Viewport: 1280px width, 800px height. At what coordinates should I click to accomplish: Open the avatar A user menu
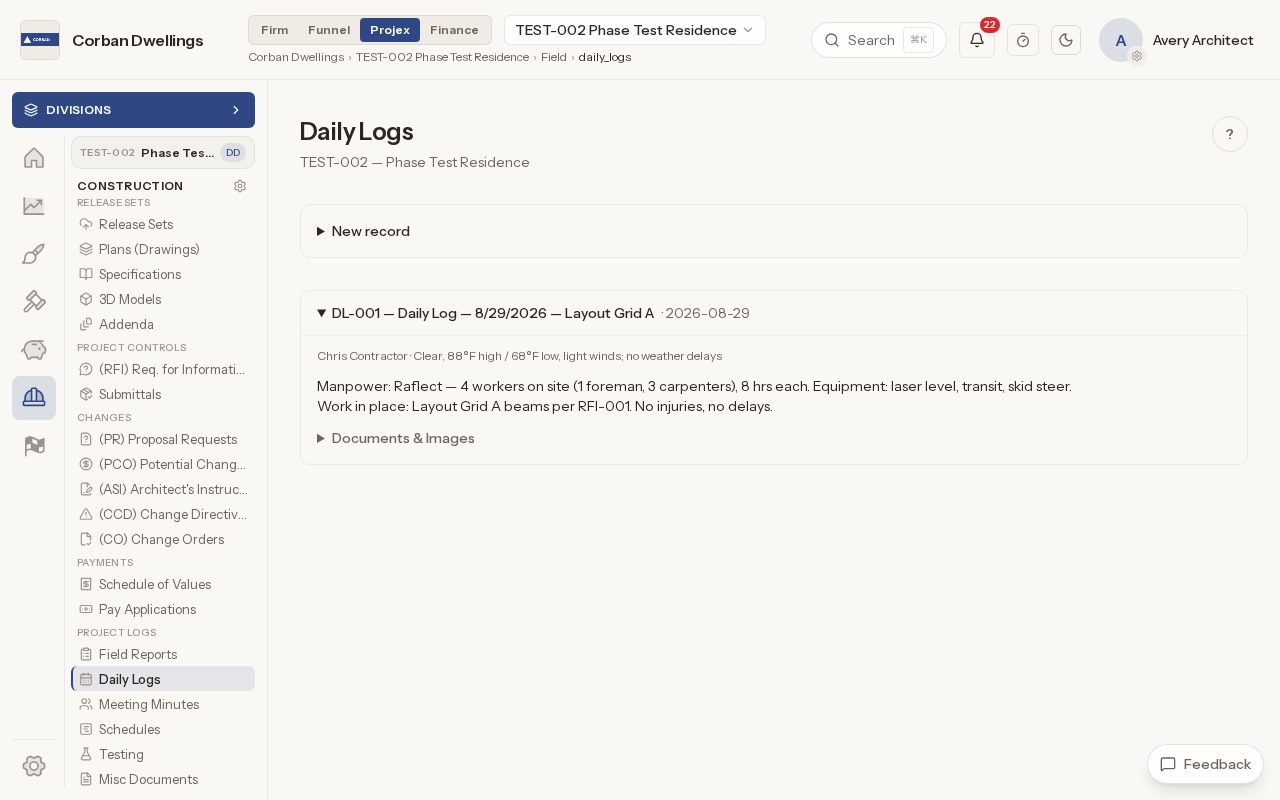coord(1121,40)
